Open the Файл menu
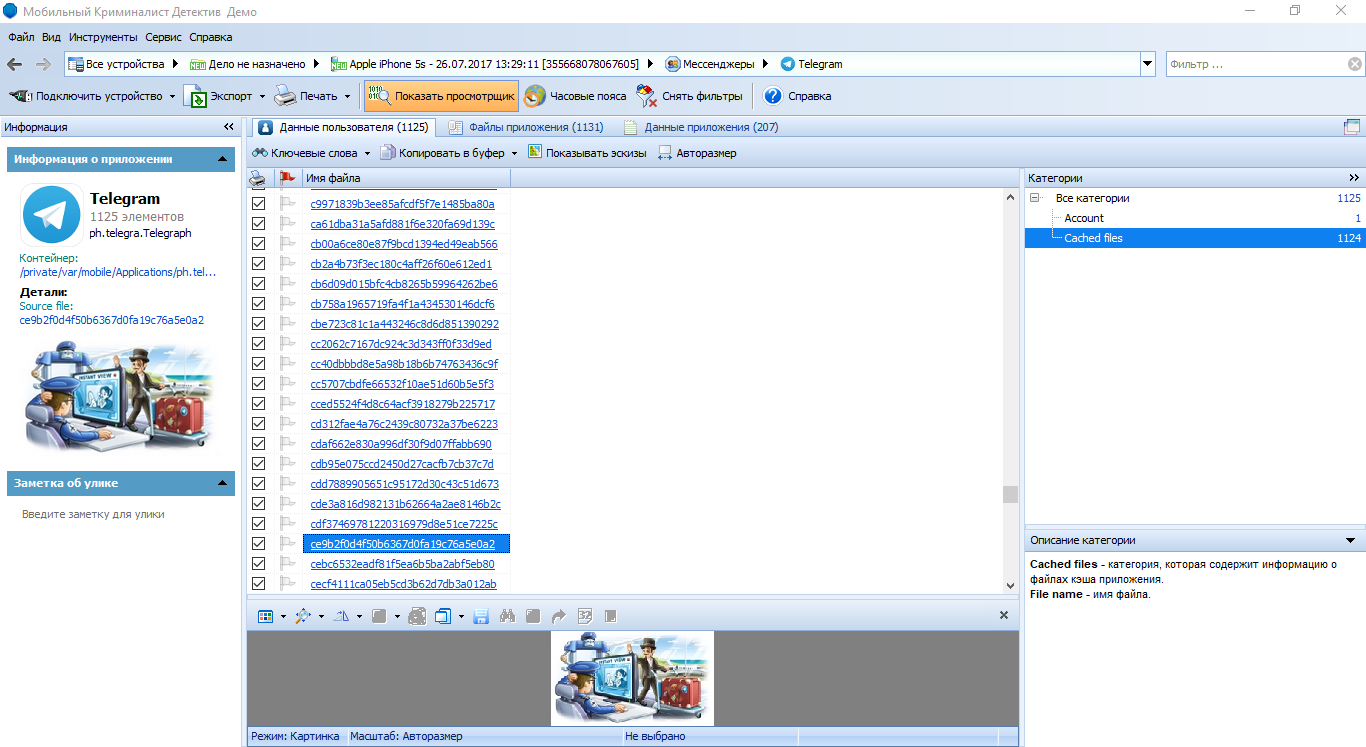 click(21, 37)
